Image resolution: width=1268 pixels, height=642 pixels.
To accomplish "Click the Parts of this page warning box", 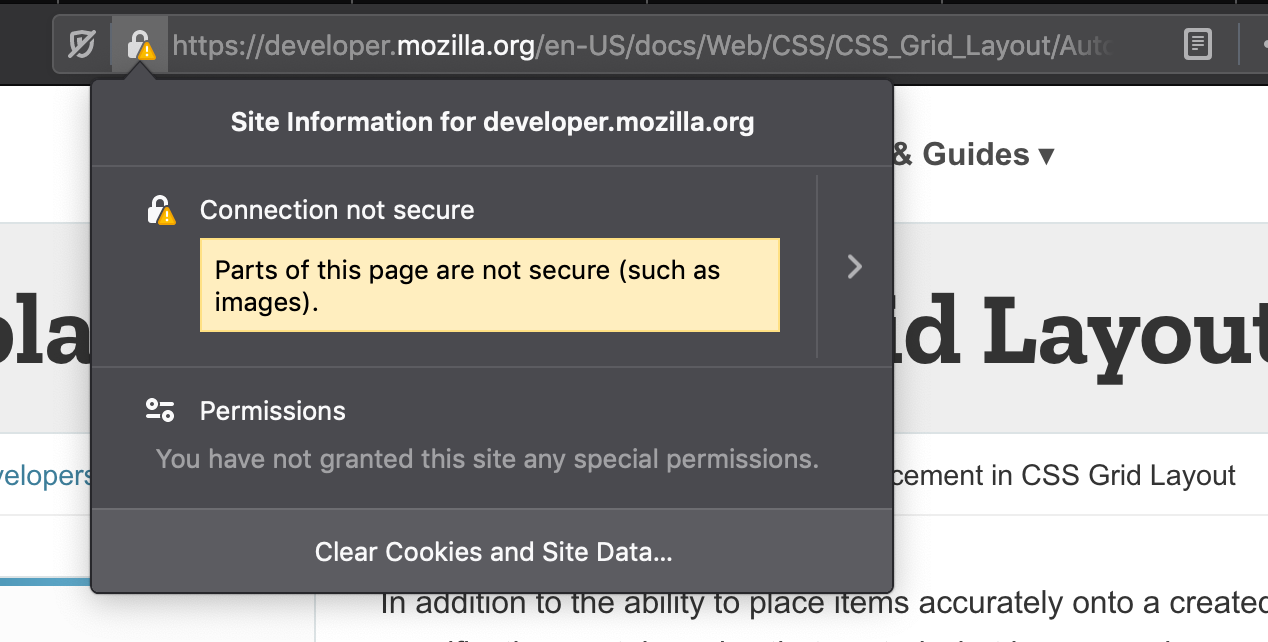I will (490, 285).
